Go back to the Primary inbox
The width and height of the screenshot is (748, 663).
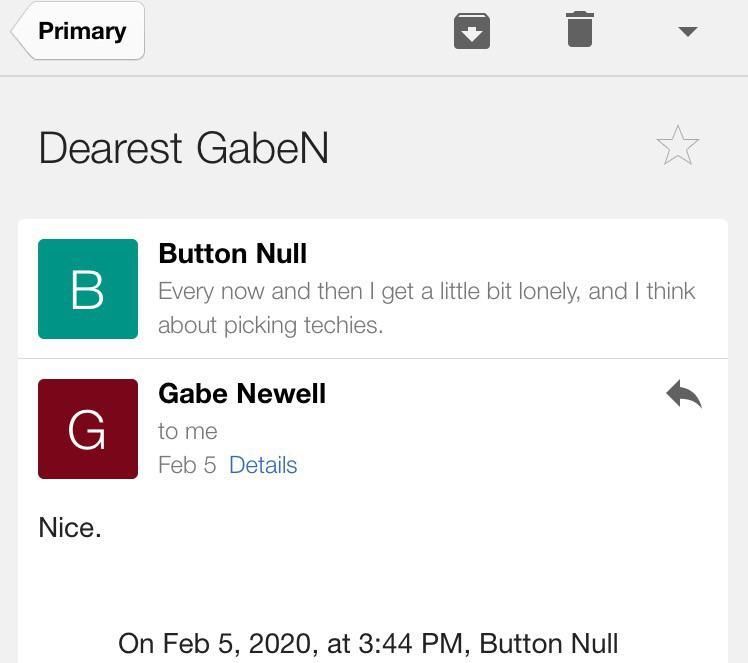(80, 31)
